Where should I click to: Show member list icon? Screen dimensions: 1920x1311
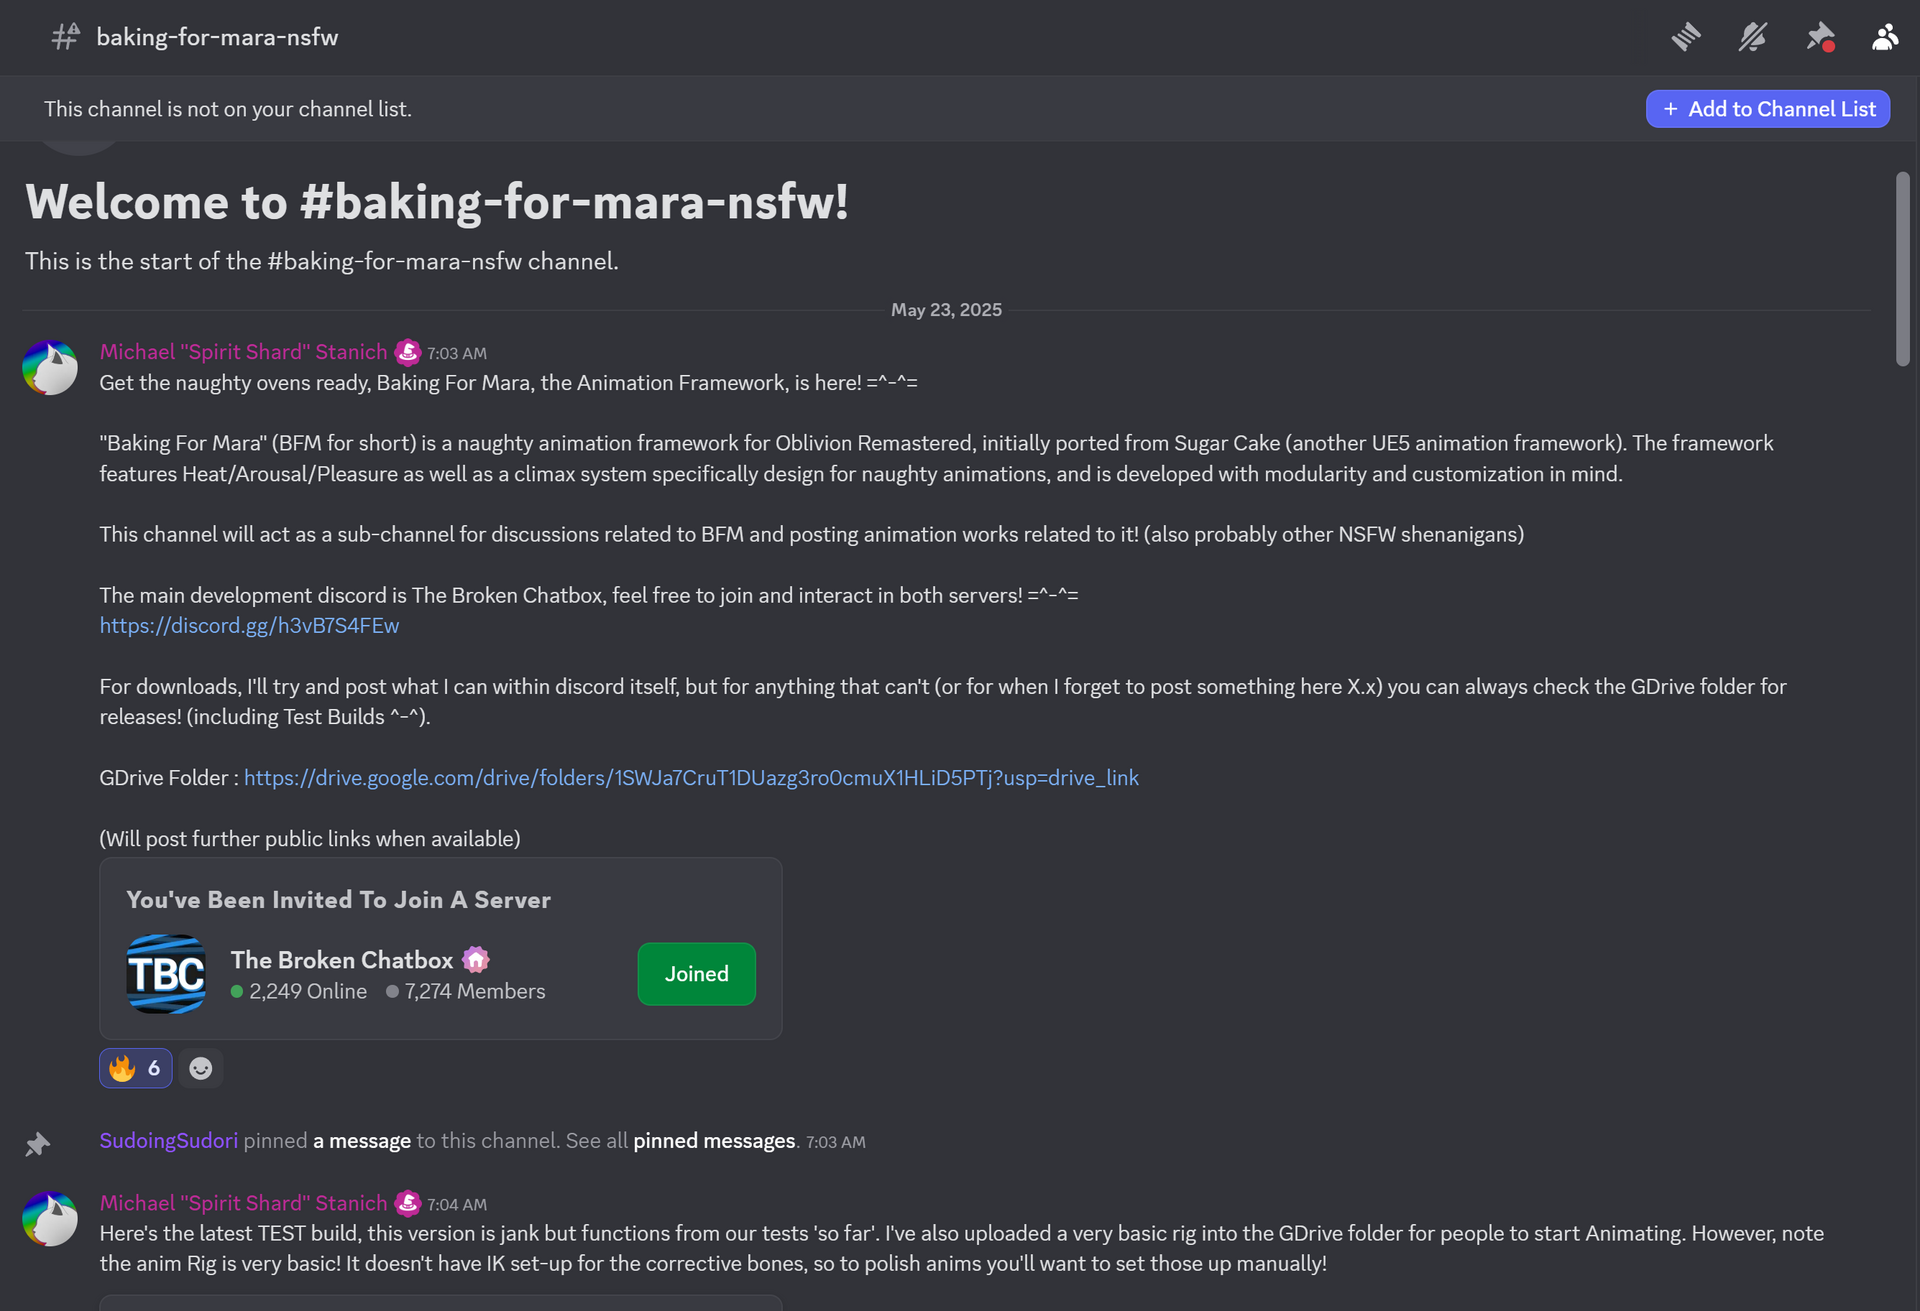[1885, 38]
